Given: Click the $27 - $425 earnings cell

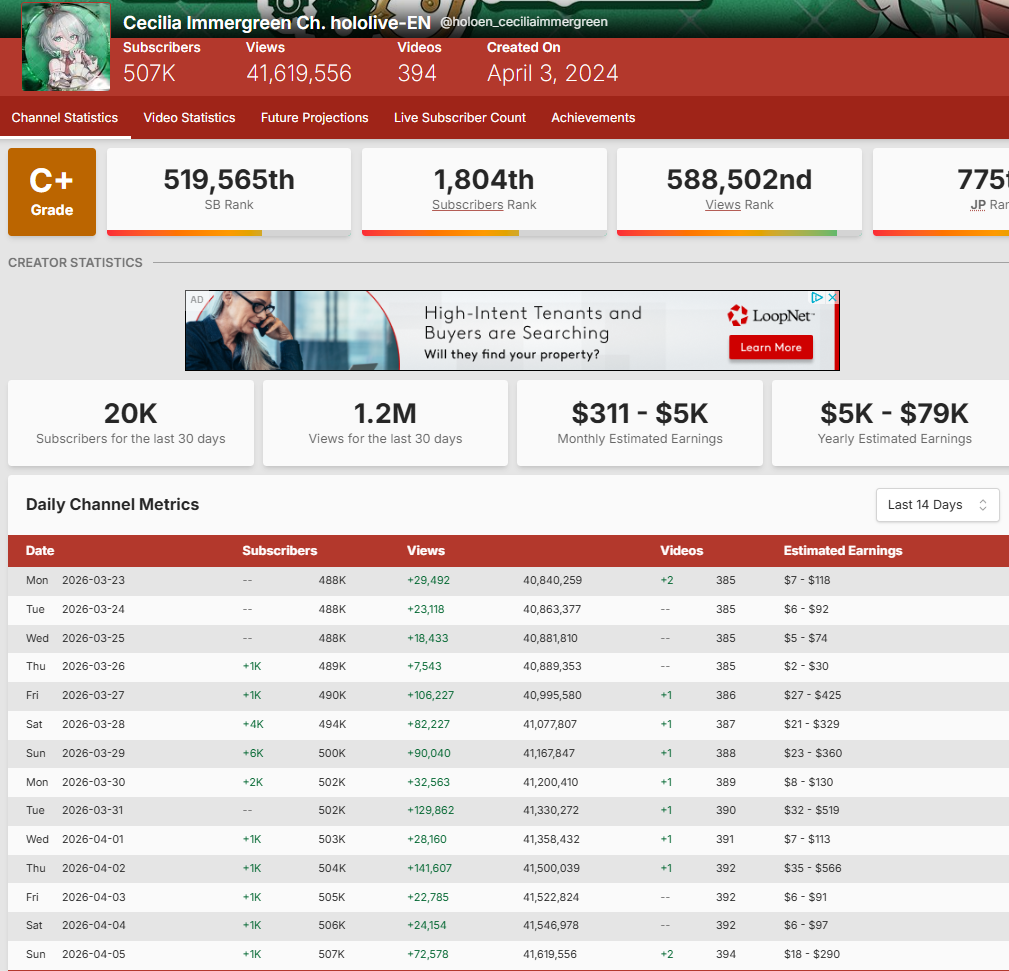Looking at the screenshot, I should [812, 696].
